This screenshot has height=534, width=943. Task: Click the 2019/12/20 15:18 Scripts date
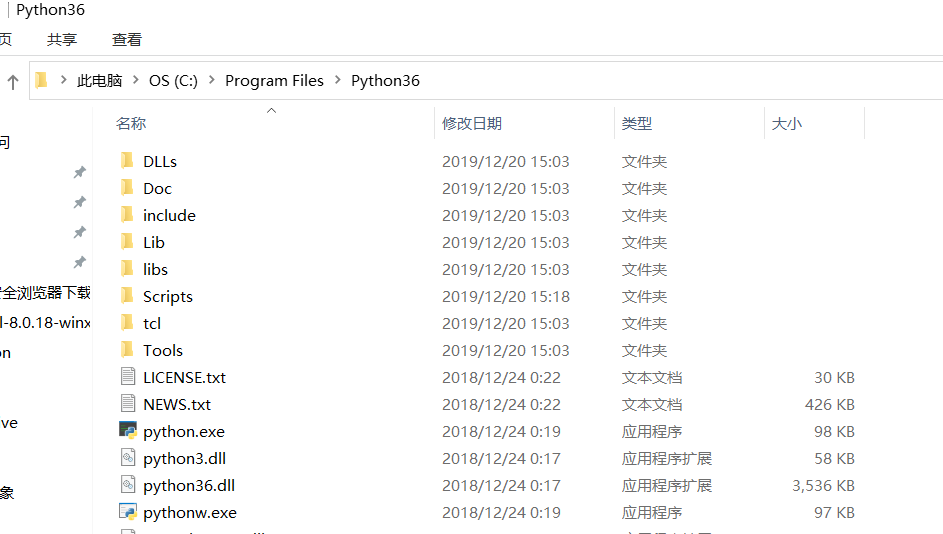[506, 296]
